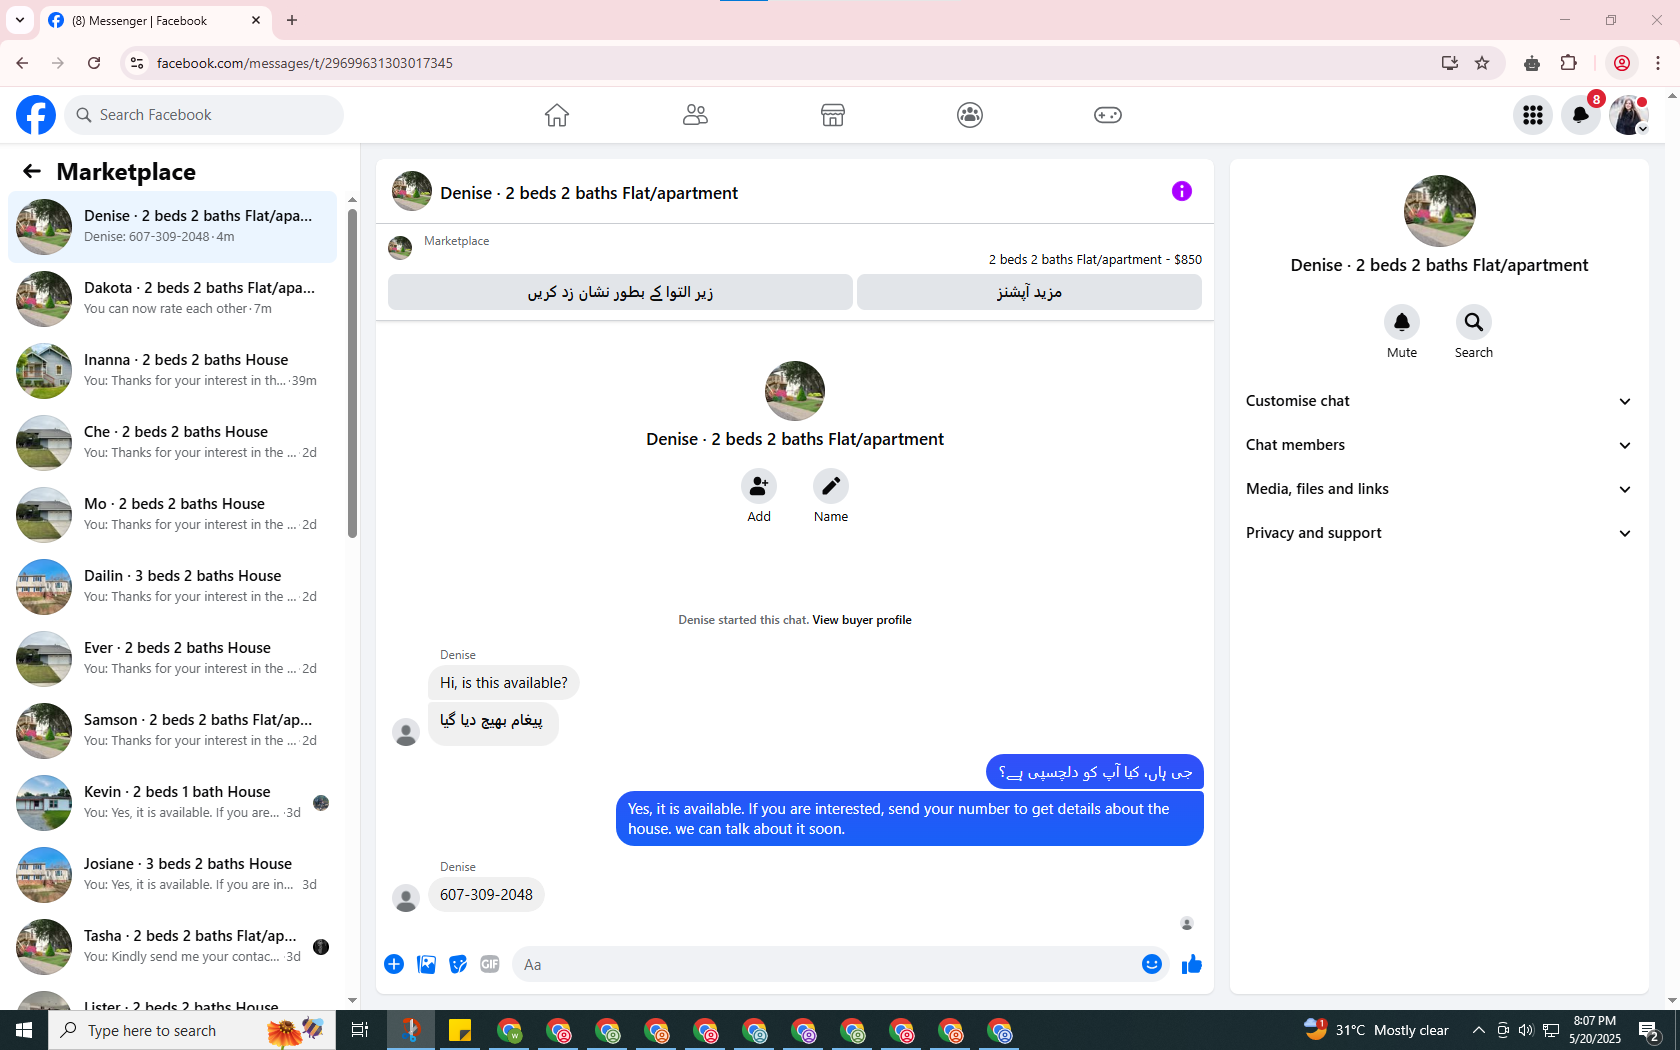Open the Windows Start menu
This screenshot has width=1680, height=1050.
coord(24,1030)
